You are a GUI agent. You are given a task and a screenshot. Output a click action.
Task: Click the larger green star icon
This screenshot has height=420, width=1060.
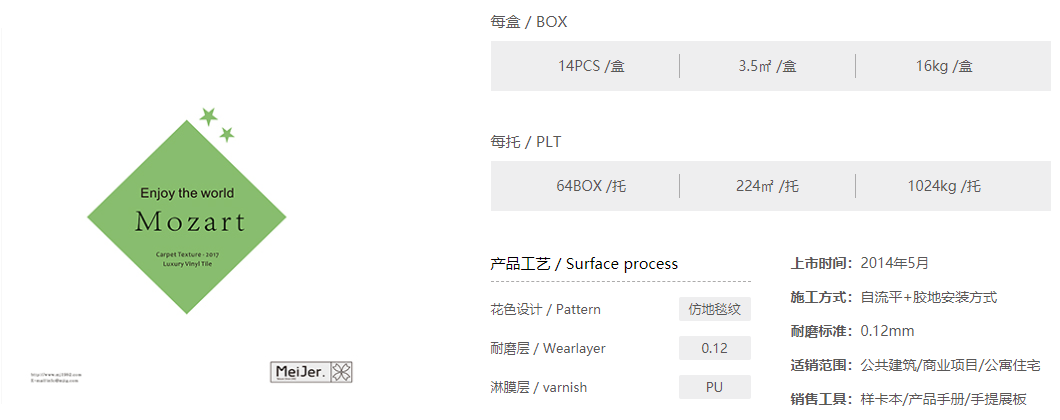pos(208,116)
